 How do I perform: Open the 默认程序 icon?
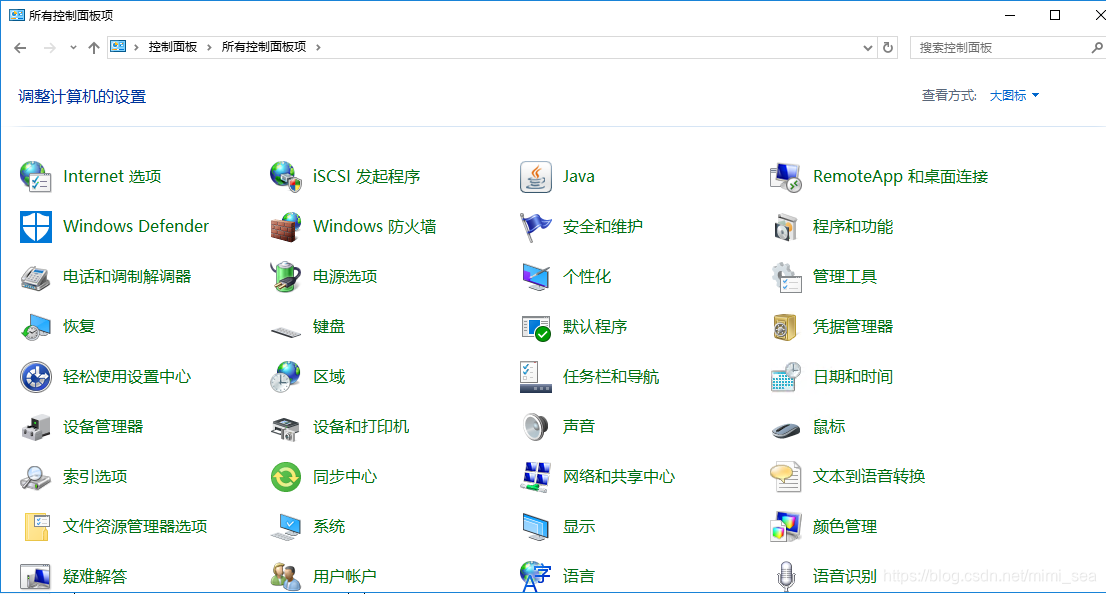[535, 327]
